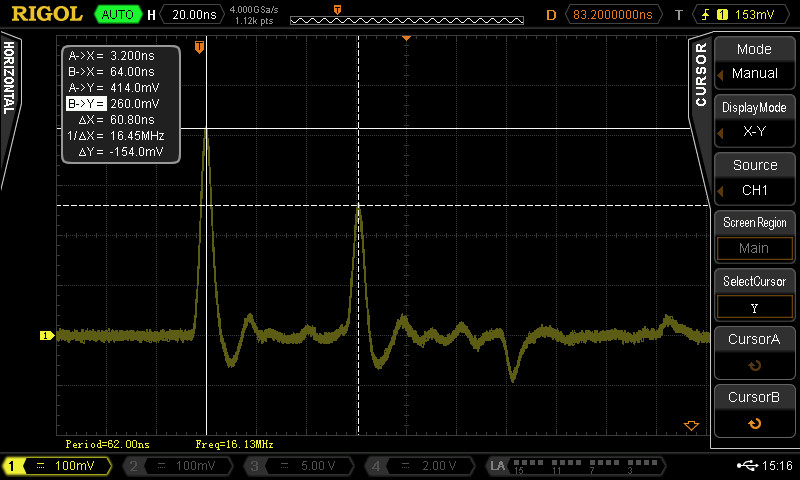Image resolution: width=800 pixels, height=480 pixels.
Task: Click the 4.000GSa/s sample rate readout
Action: tap(254, 10)
